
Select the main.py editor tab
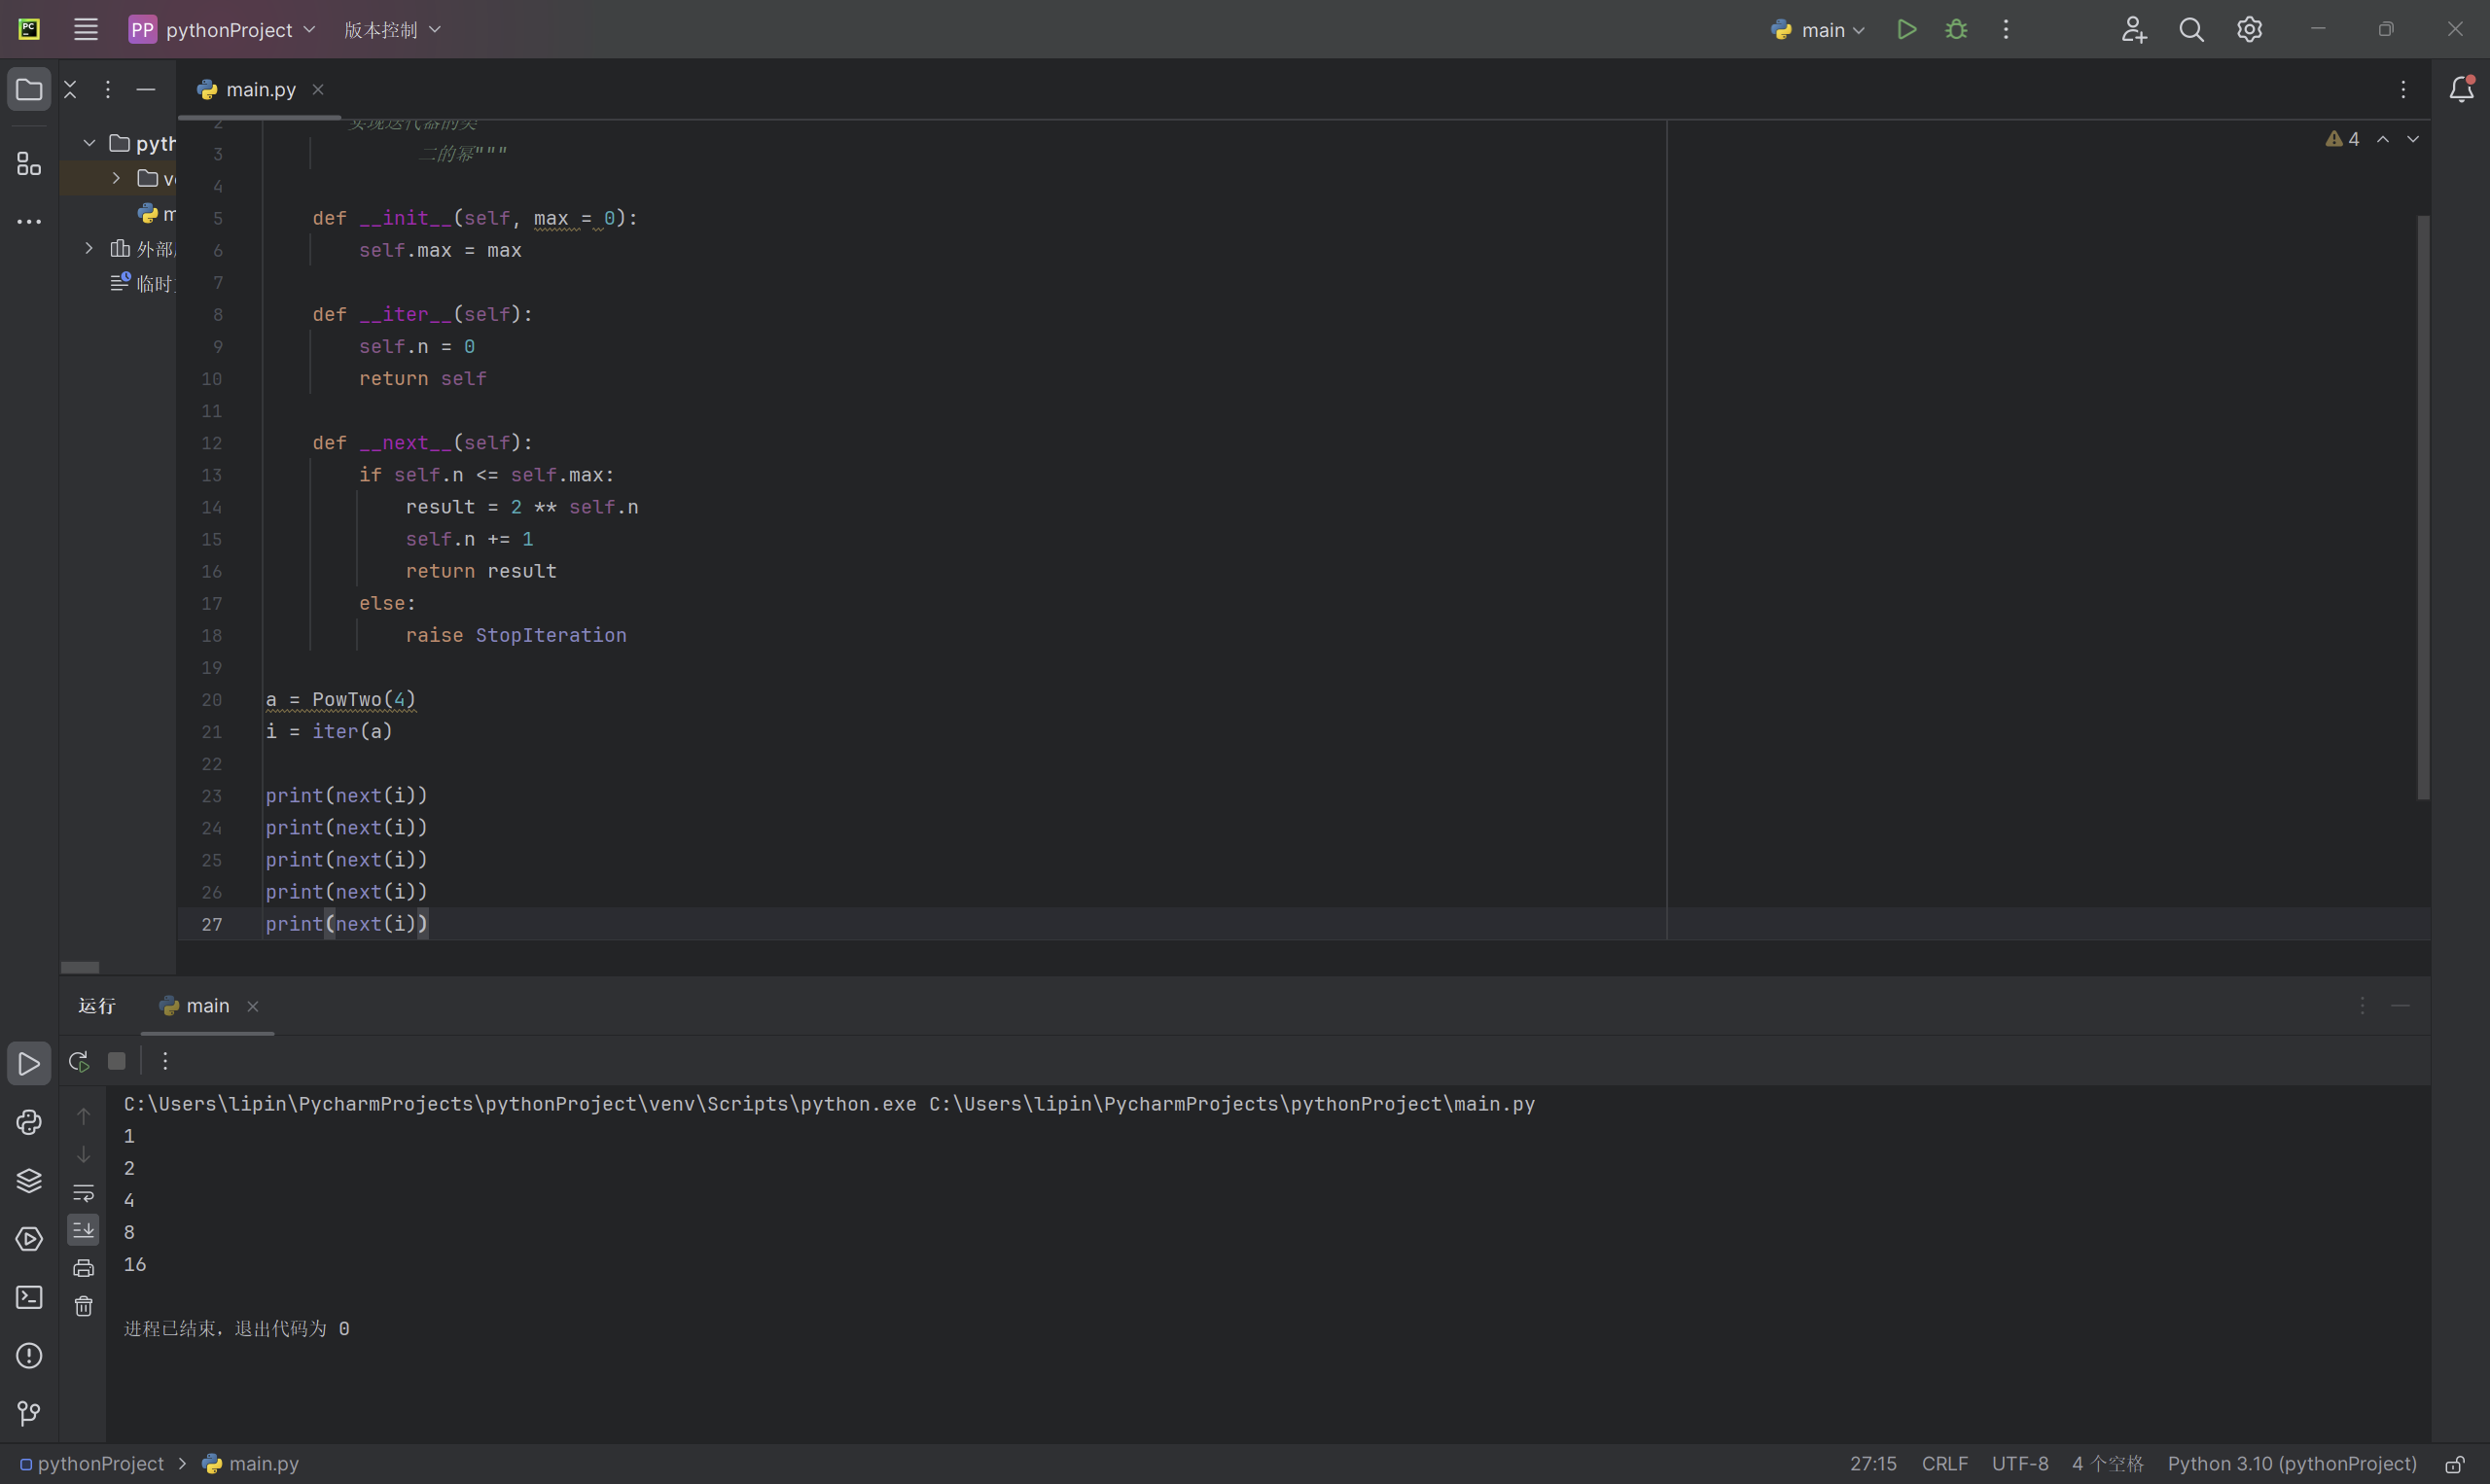click(x=260, y=89)
